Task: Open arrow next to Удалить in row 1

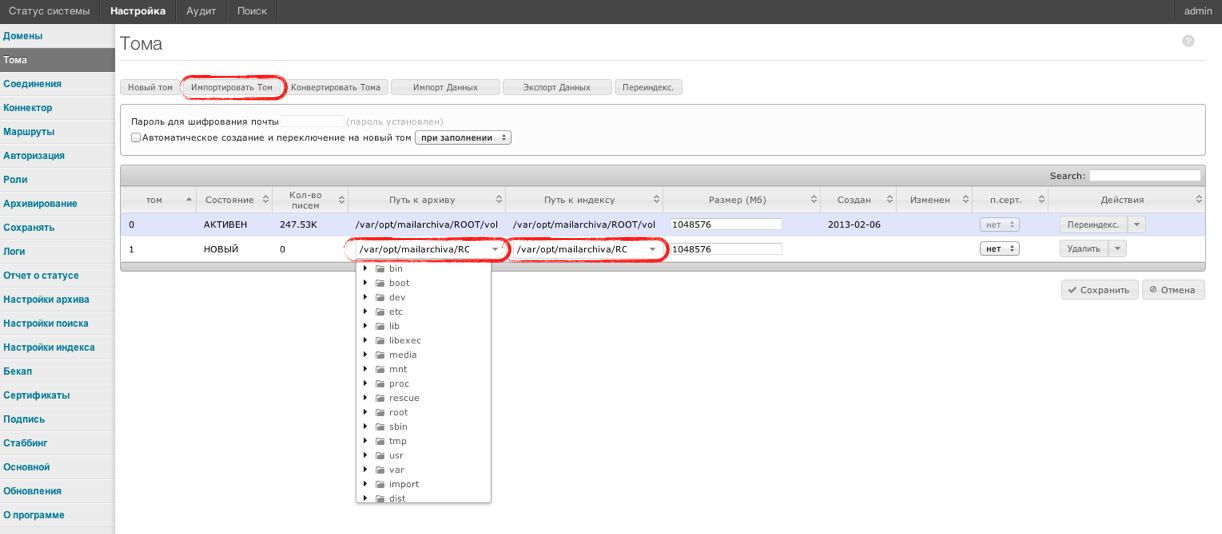Action: [x=1117, y=249]
